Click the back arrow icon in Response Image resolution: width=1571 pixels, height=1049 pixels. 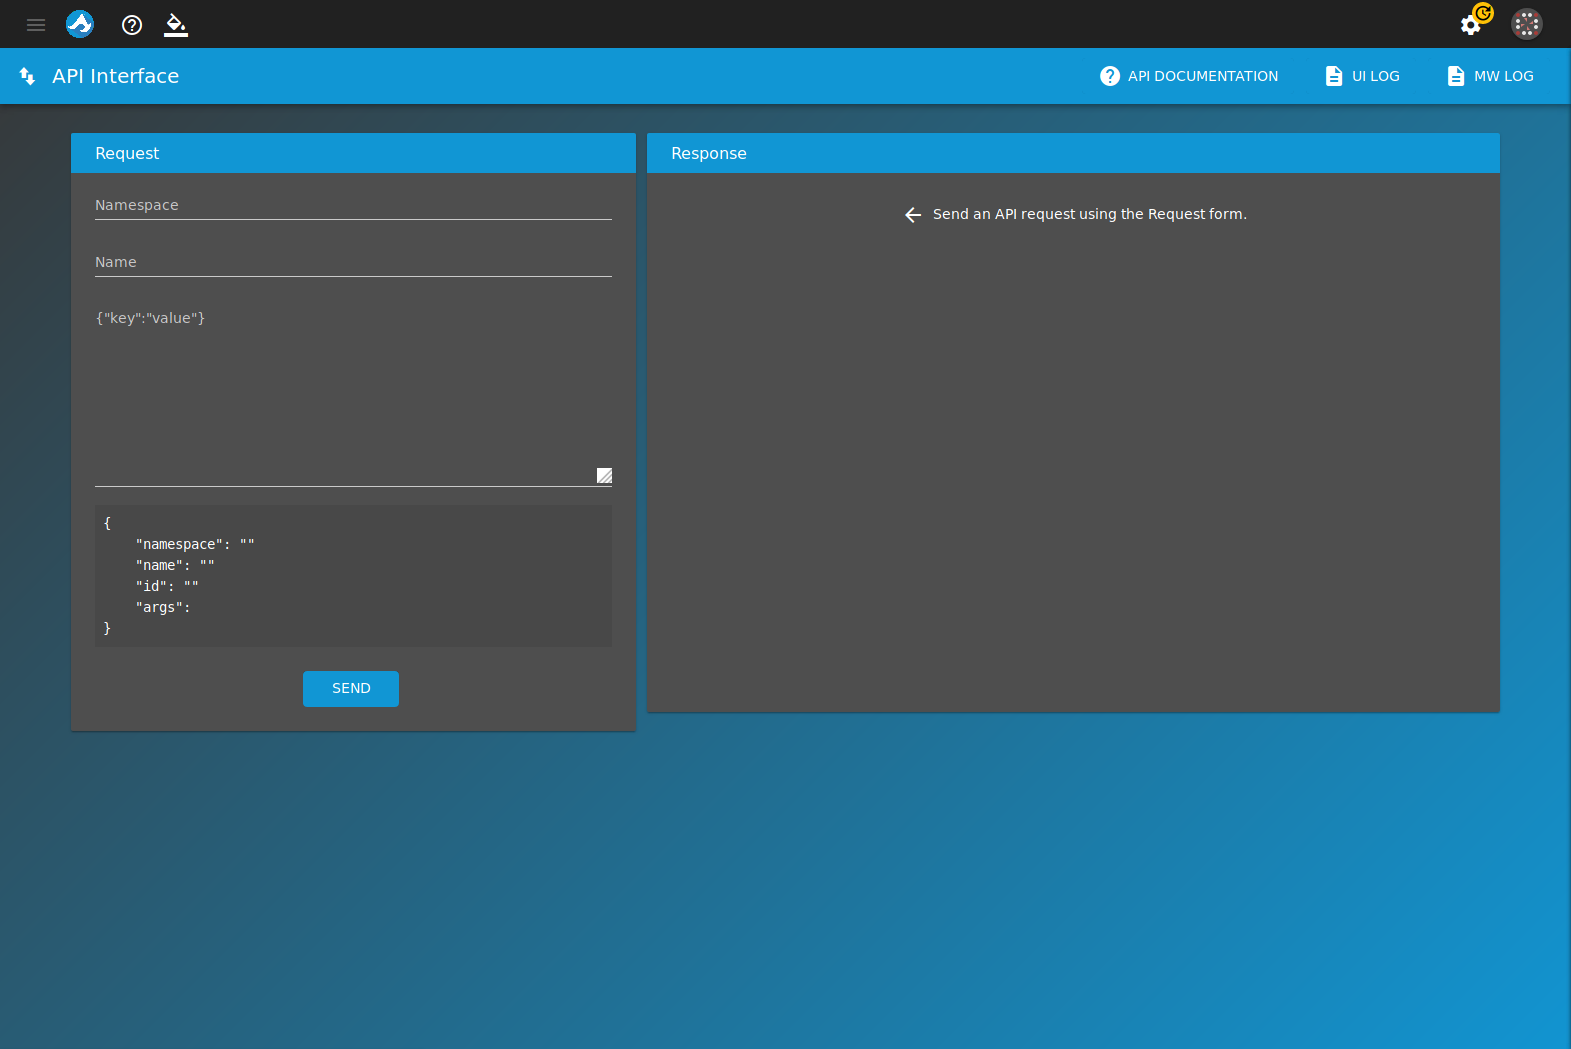pos(913,215)
